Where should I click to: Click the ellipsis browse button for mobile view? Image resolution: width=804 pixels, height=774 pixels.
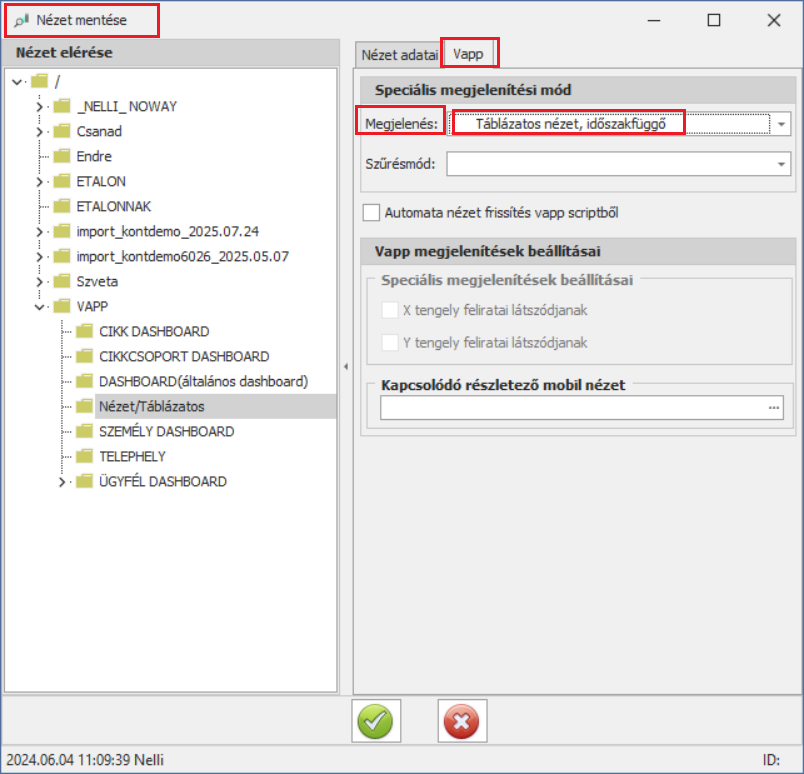click(773, 408)
